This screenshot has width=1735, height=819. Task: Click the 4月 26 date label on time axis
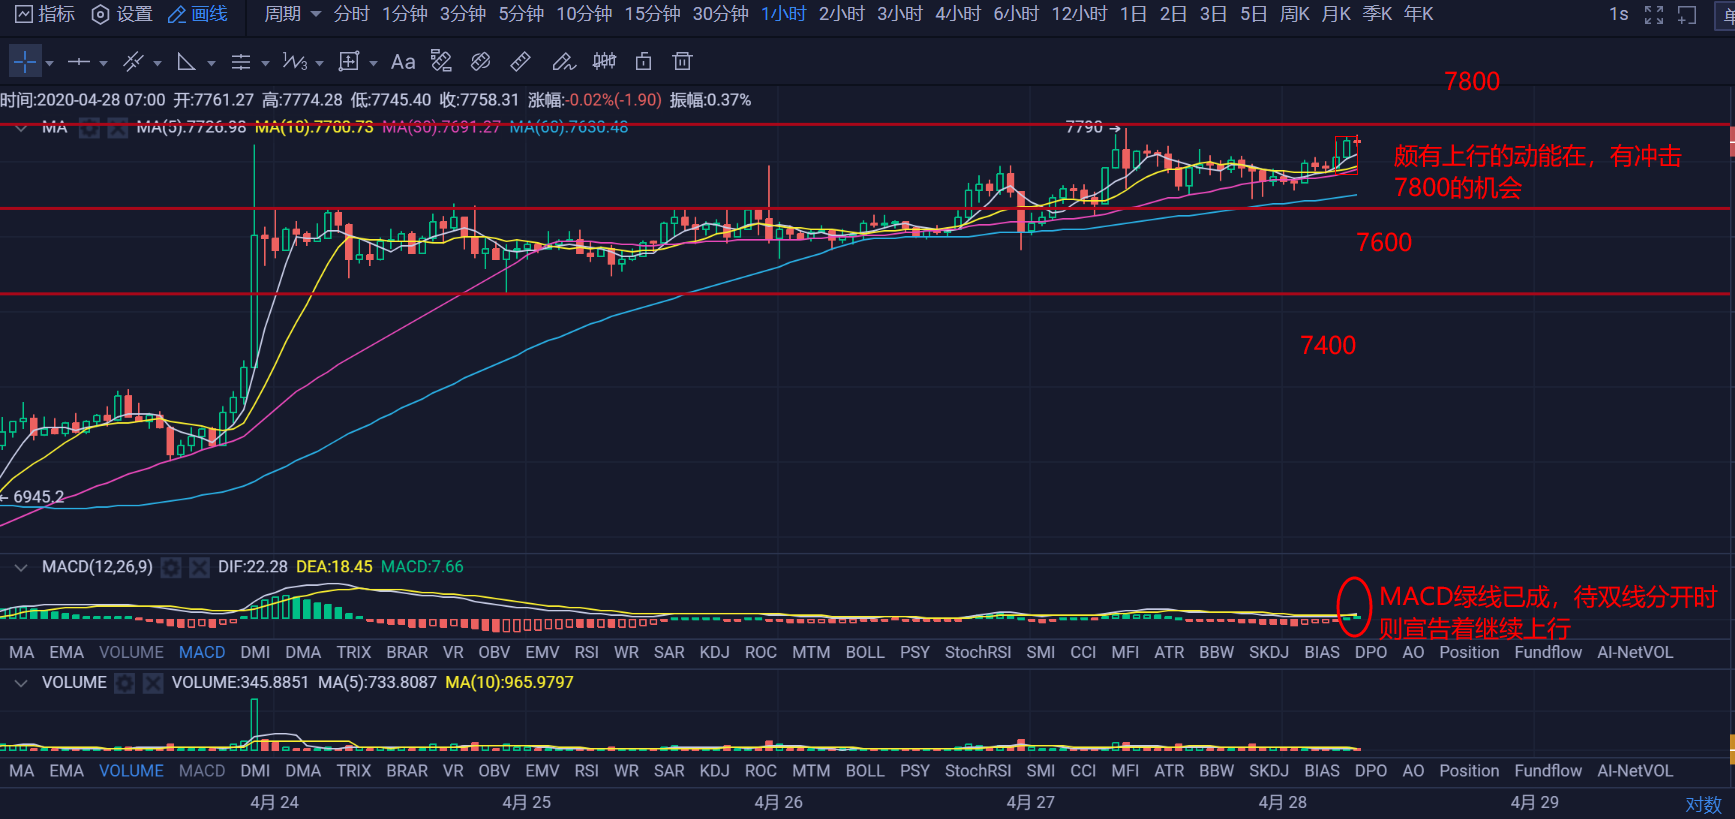coord(779,802)
